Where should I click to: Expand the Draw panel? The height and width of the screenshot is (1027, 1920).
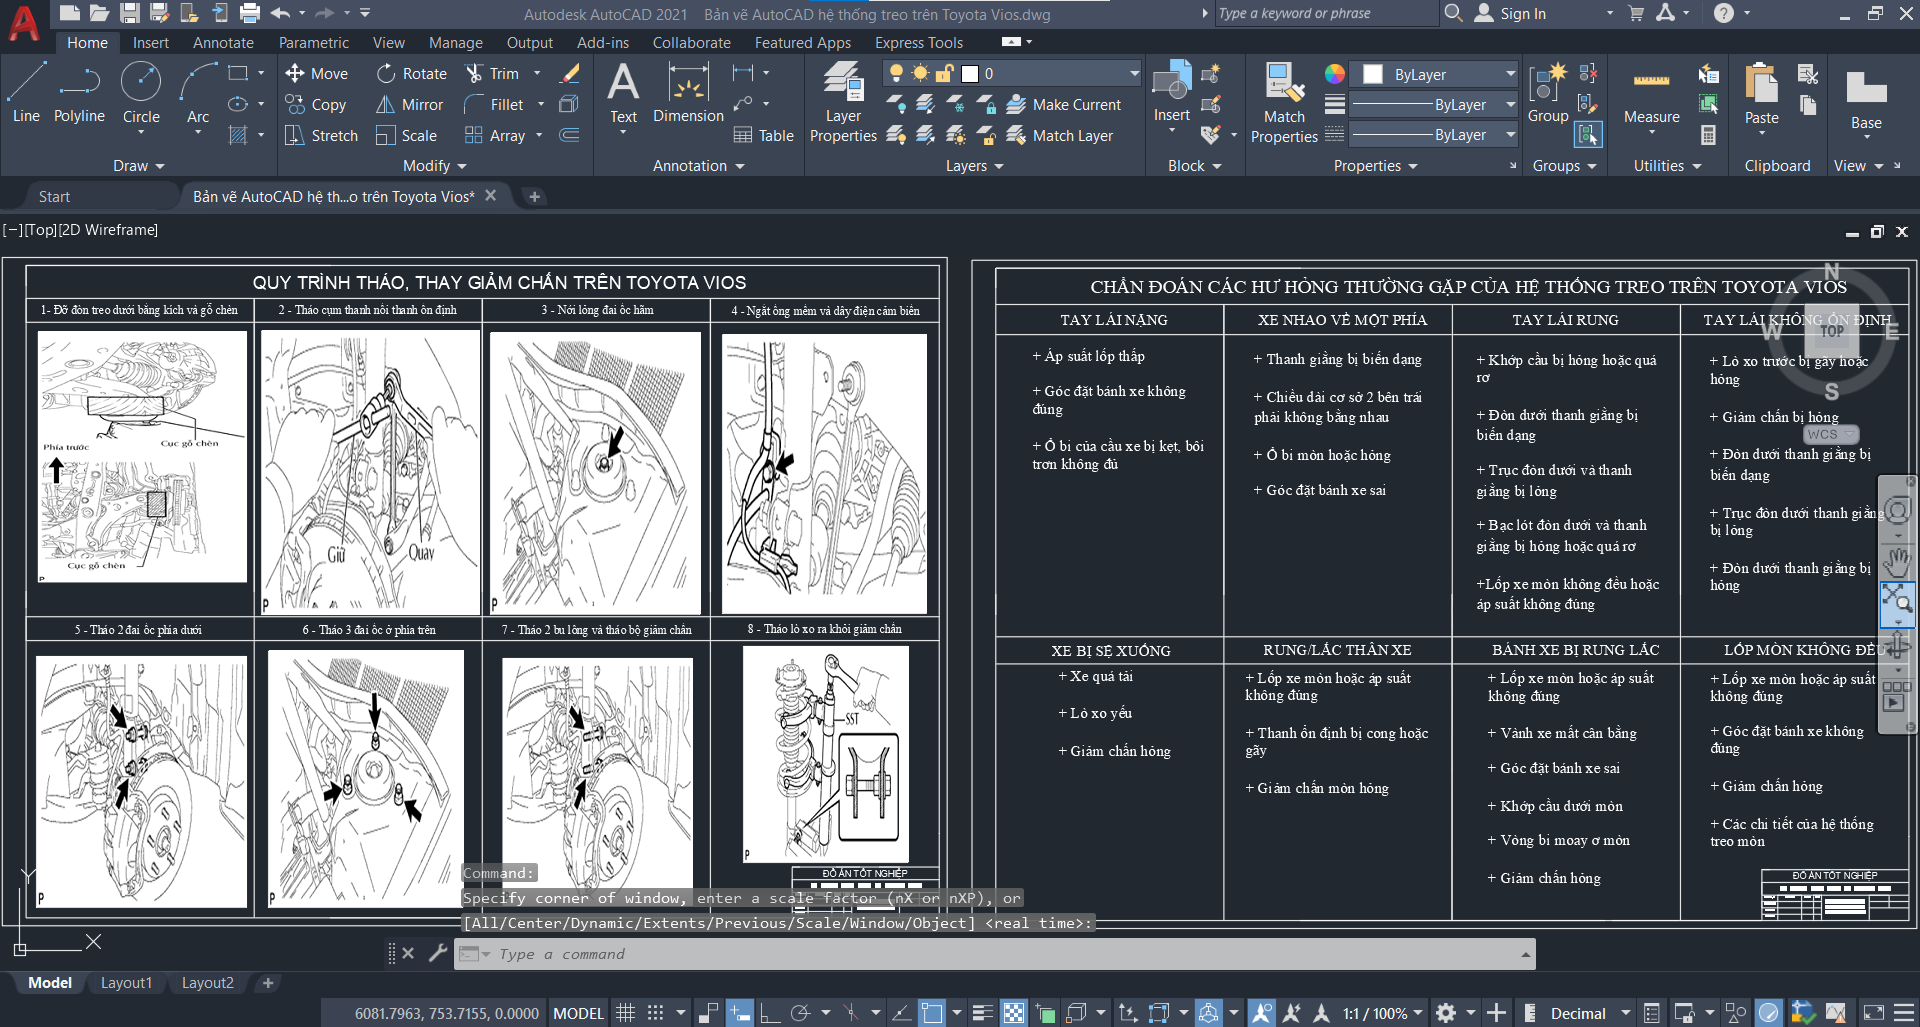tap(138, 166)
